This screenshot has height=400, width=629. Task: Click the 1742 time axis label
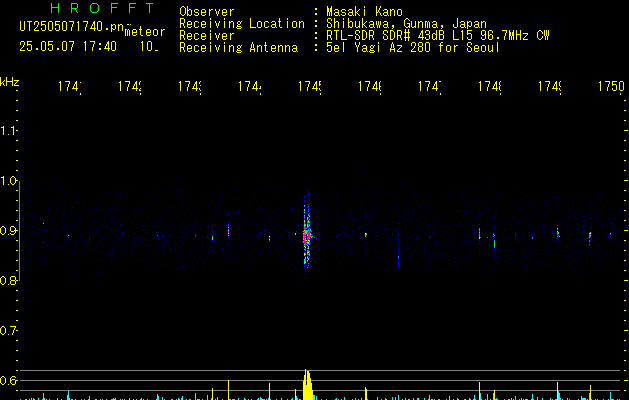click(130, 86)
